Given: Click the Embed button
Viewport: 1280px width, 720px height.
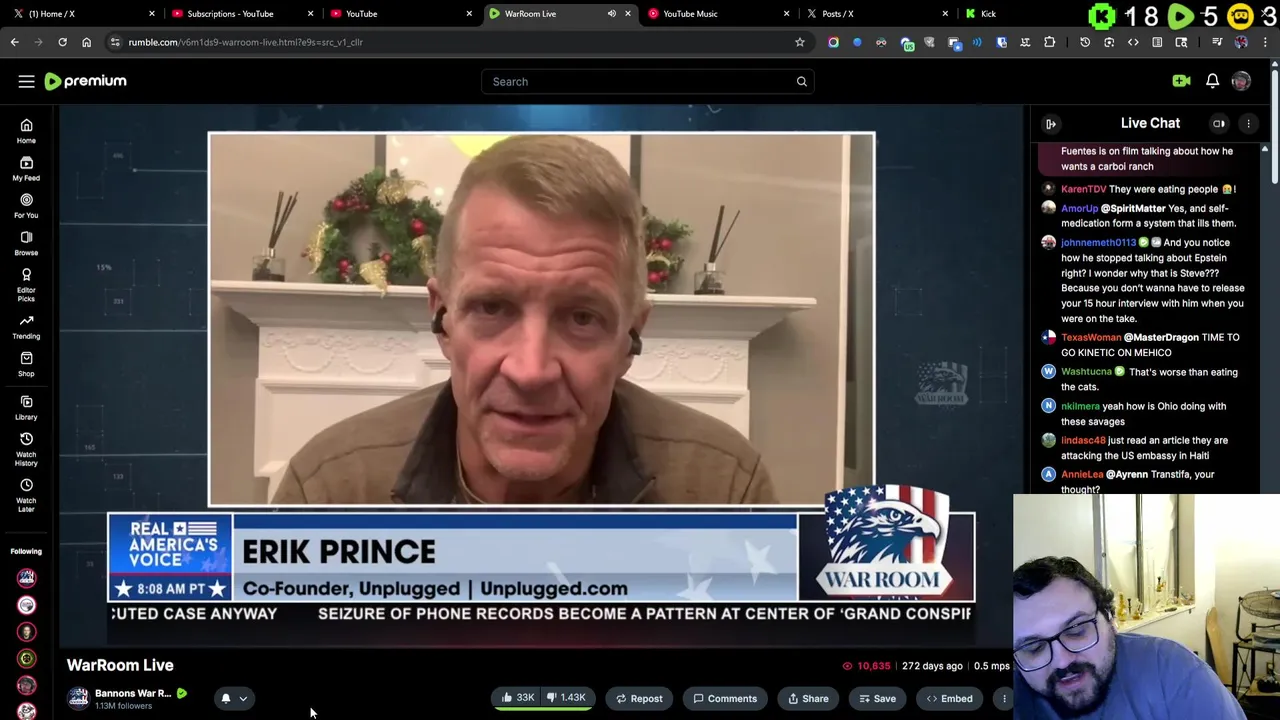Looking at the screenshot, I should [949, 699].
